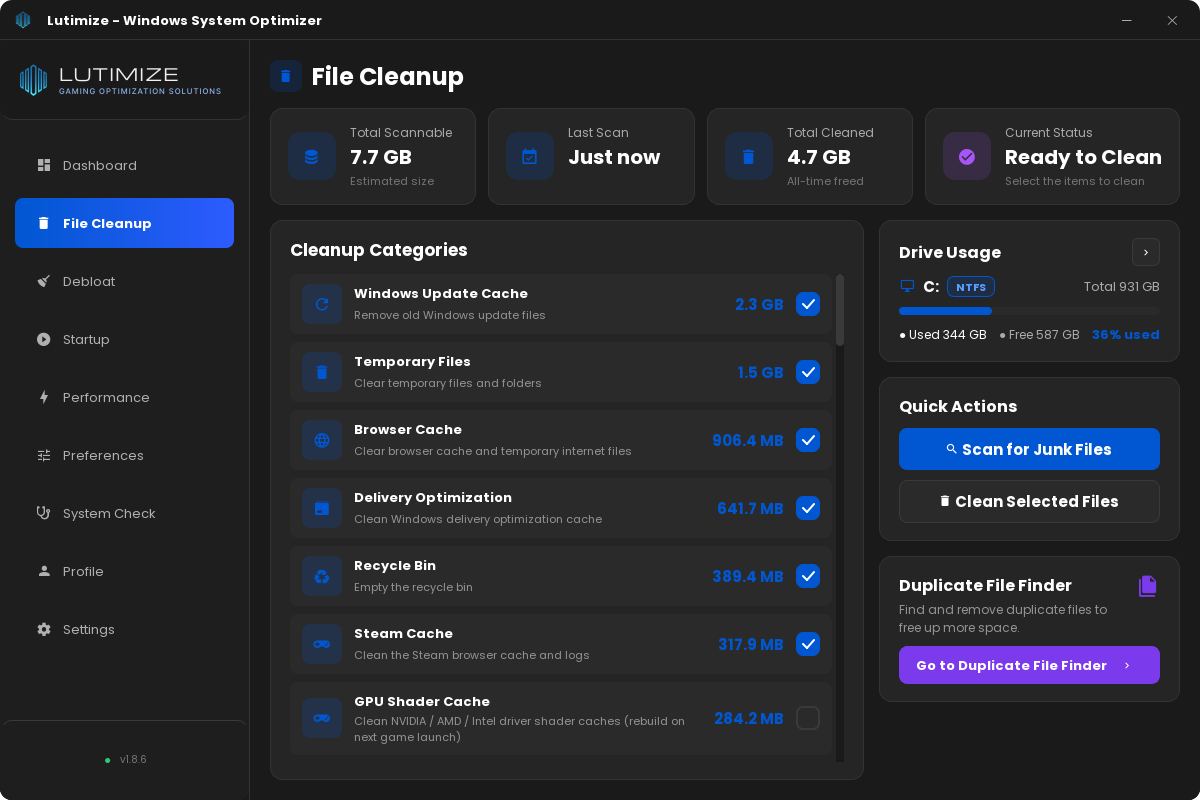
Task: Select the File Cleanup sidebar item
Action: (124, 223)
